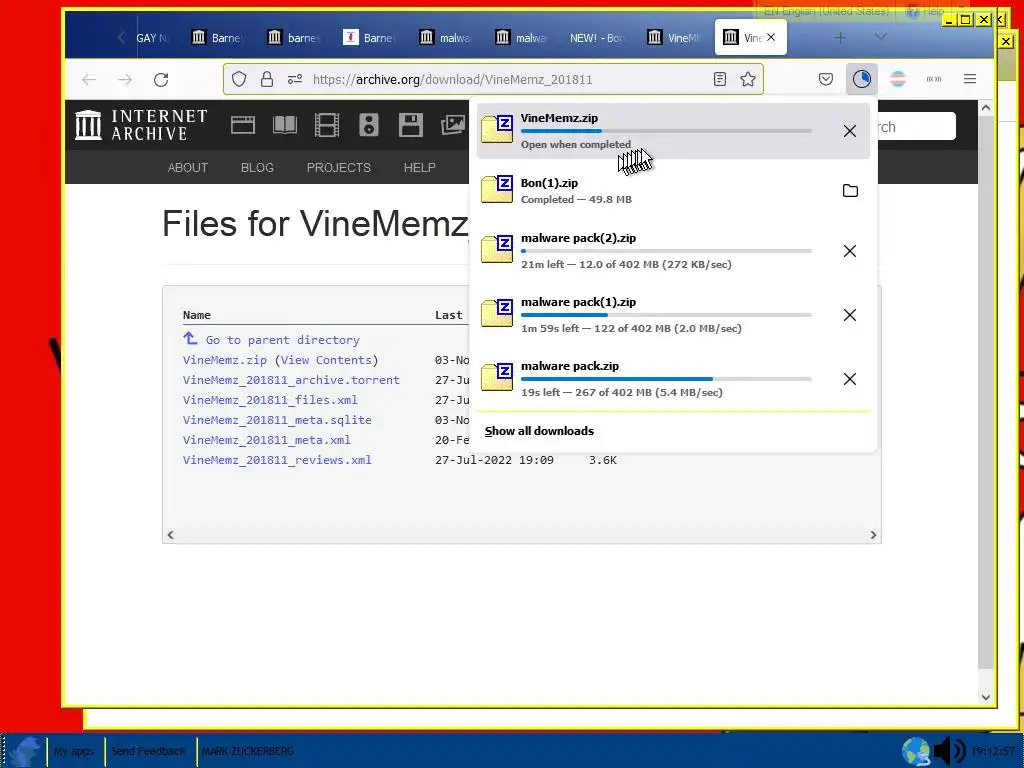Viewport: 1024px width, 768px height.
Task: Reload the current page
Action: [x=161, y=80]
